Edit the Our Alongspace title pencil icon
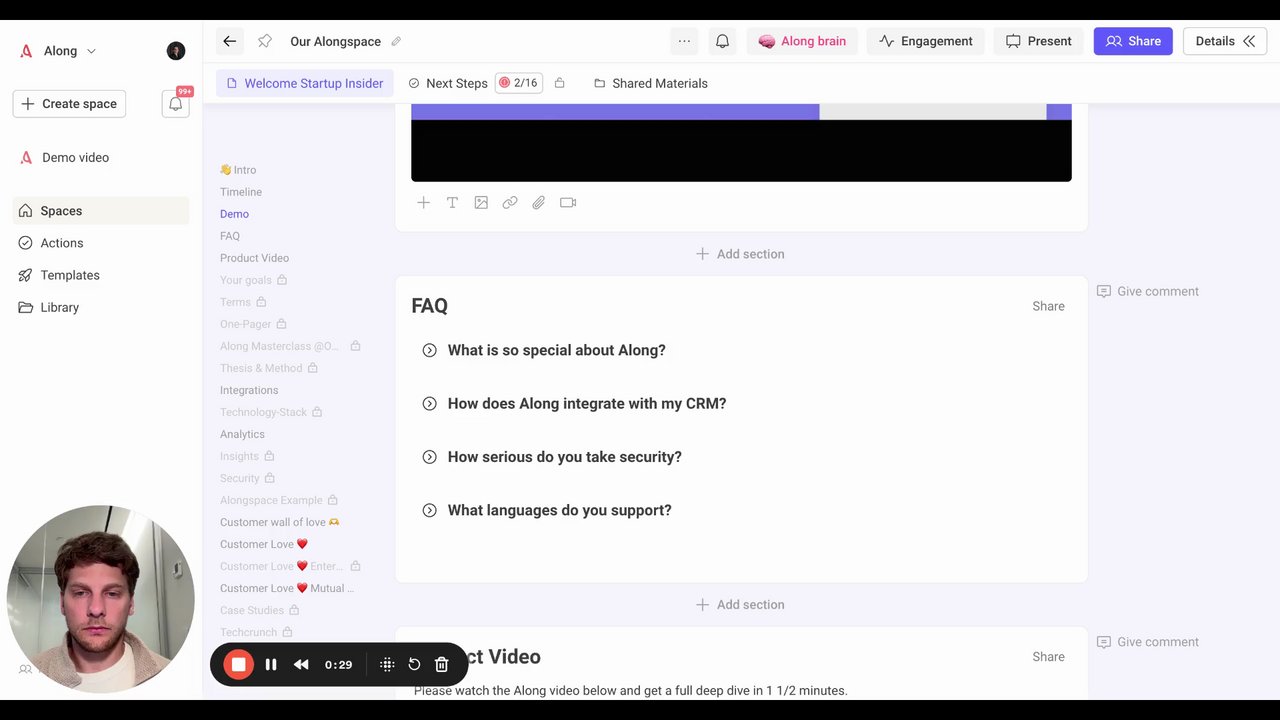This screenshot has height=720, width=1280. (x=396, y=41)
